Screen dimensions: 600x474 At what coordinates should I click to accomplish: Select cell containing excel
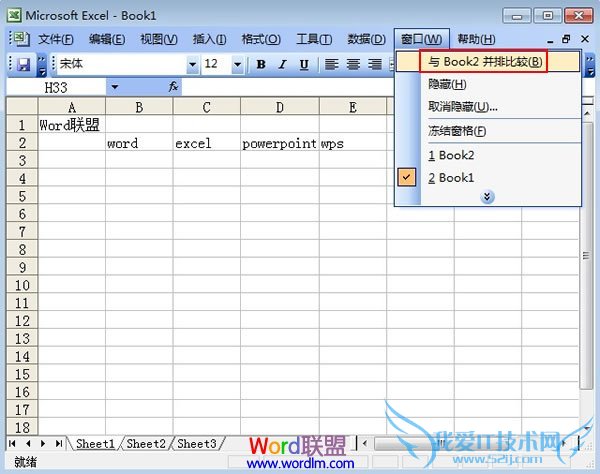pyautogui.click(x=207, y=143)
